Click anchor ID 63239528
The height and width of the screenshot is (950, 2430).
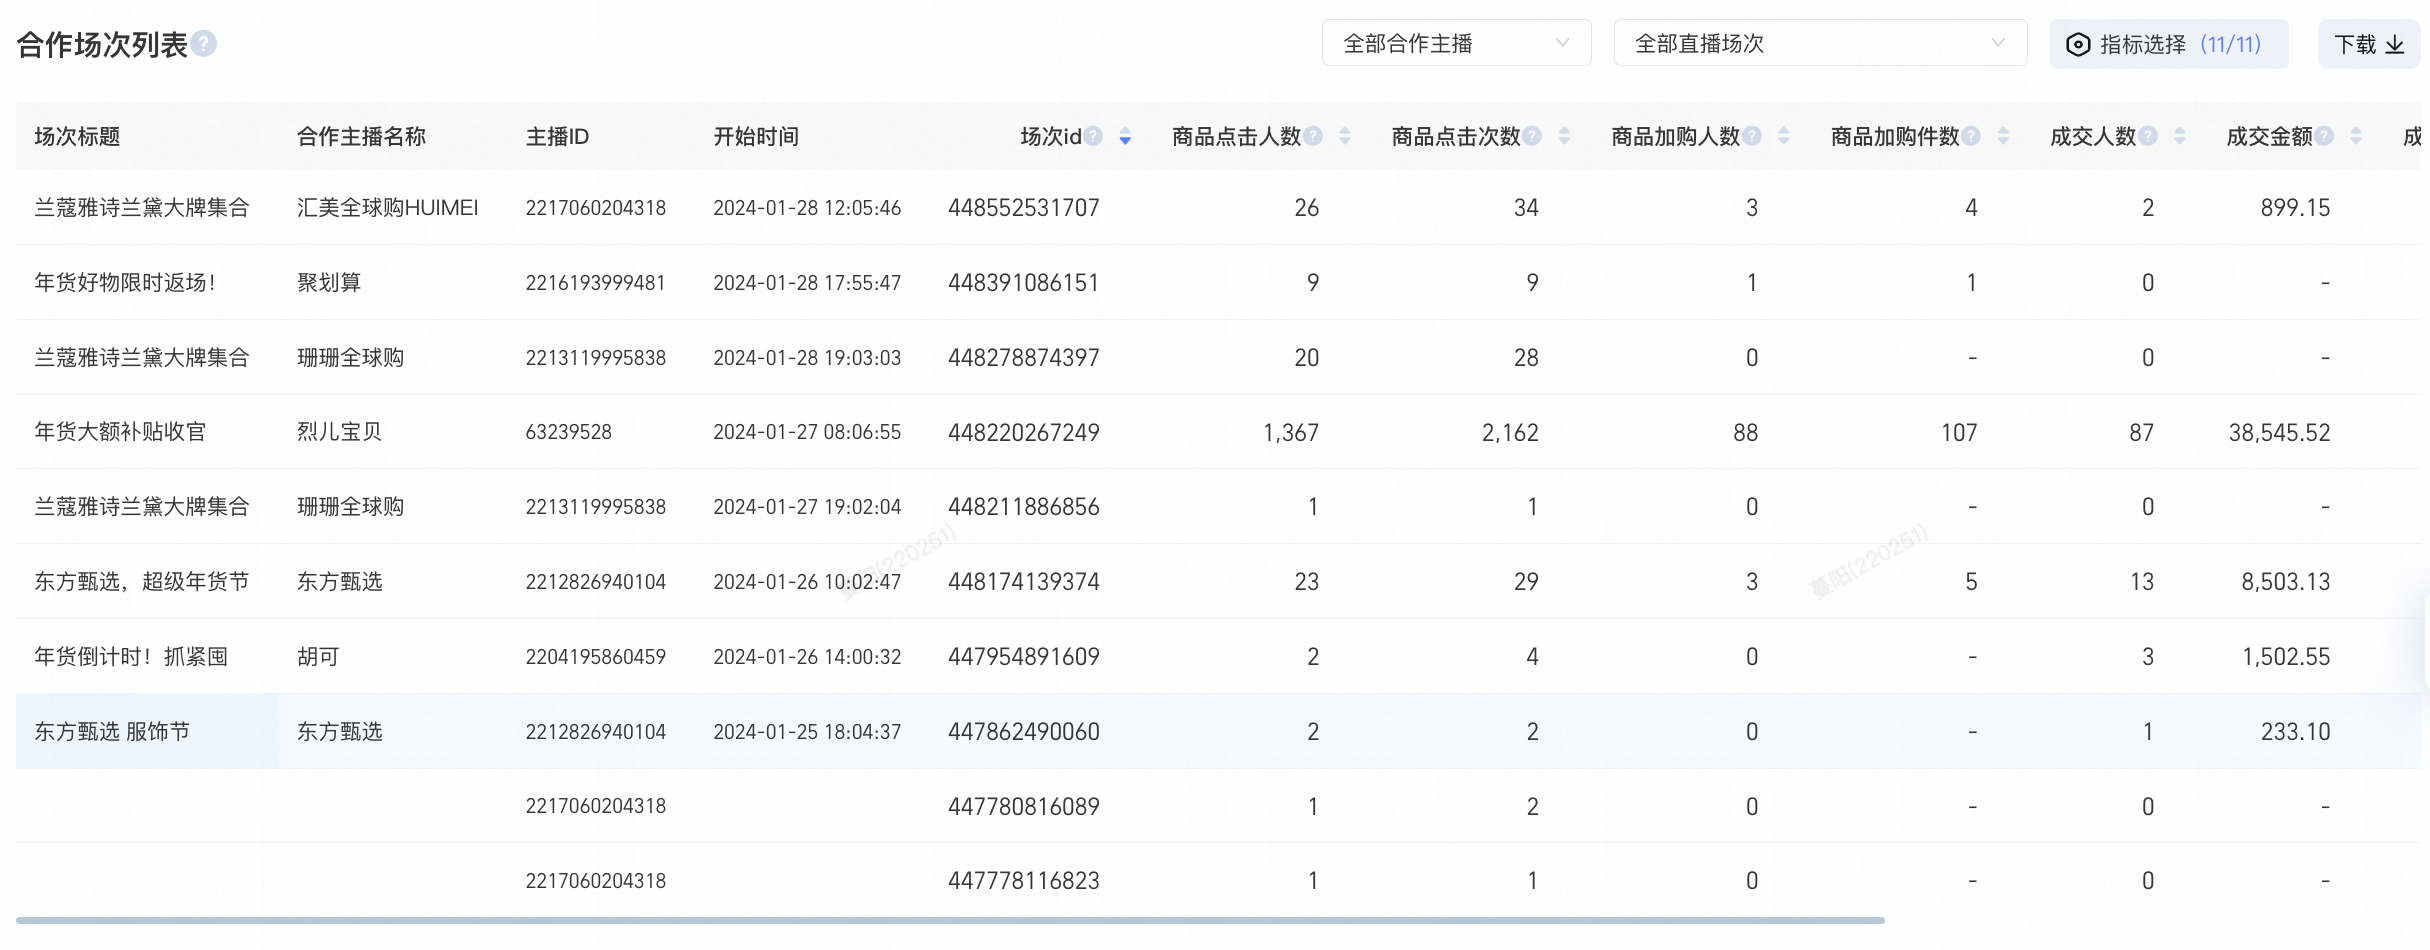569,432
